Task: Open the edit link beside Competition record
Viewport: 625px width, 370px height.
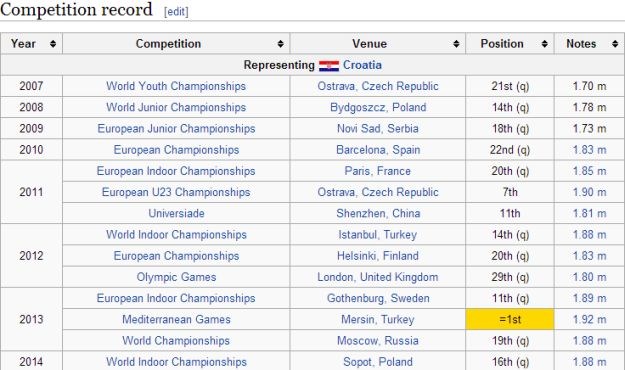Action: pos(176,12)
